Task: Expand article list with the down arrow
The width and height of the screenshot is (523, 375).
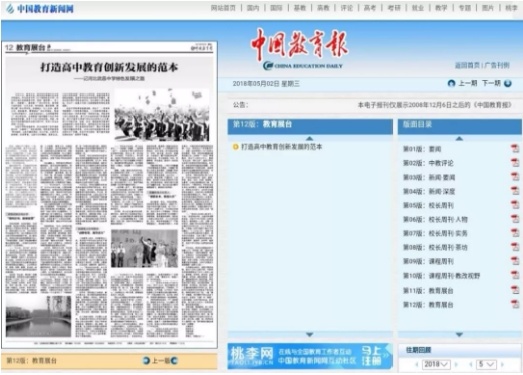Action: (310, 334)
